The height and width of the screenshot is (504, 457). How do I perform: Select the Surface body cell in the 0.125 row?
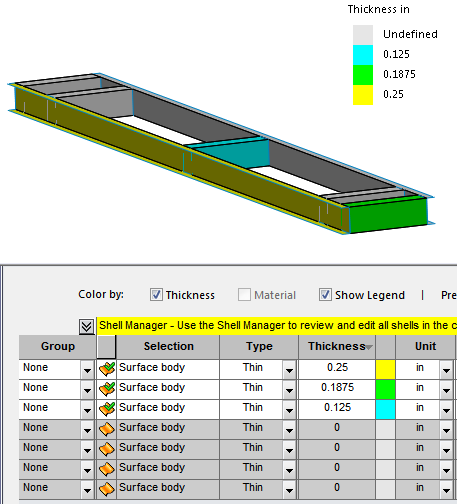[x=168, y=410]
